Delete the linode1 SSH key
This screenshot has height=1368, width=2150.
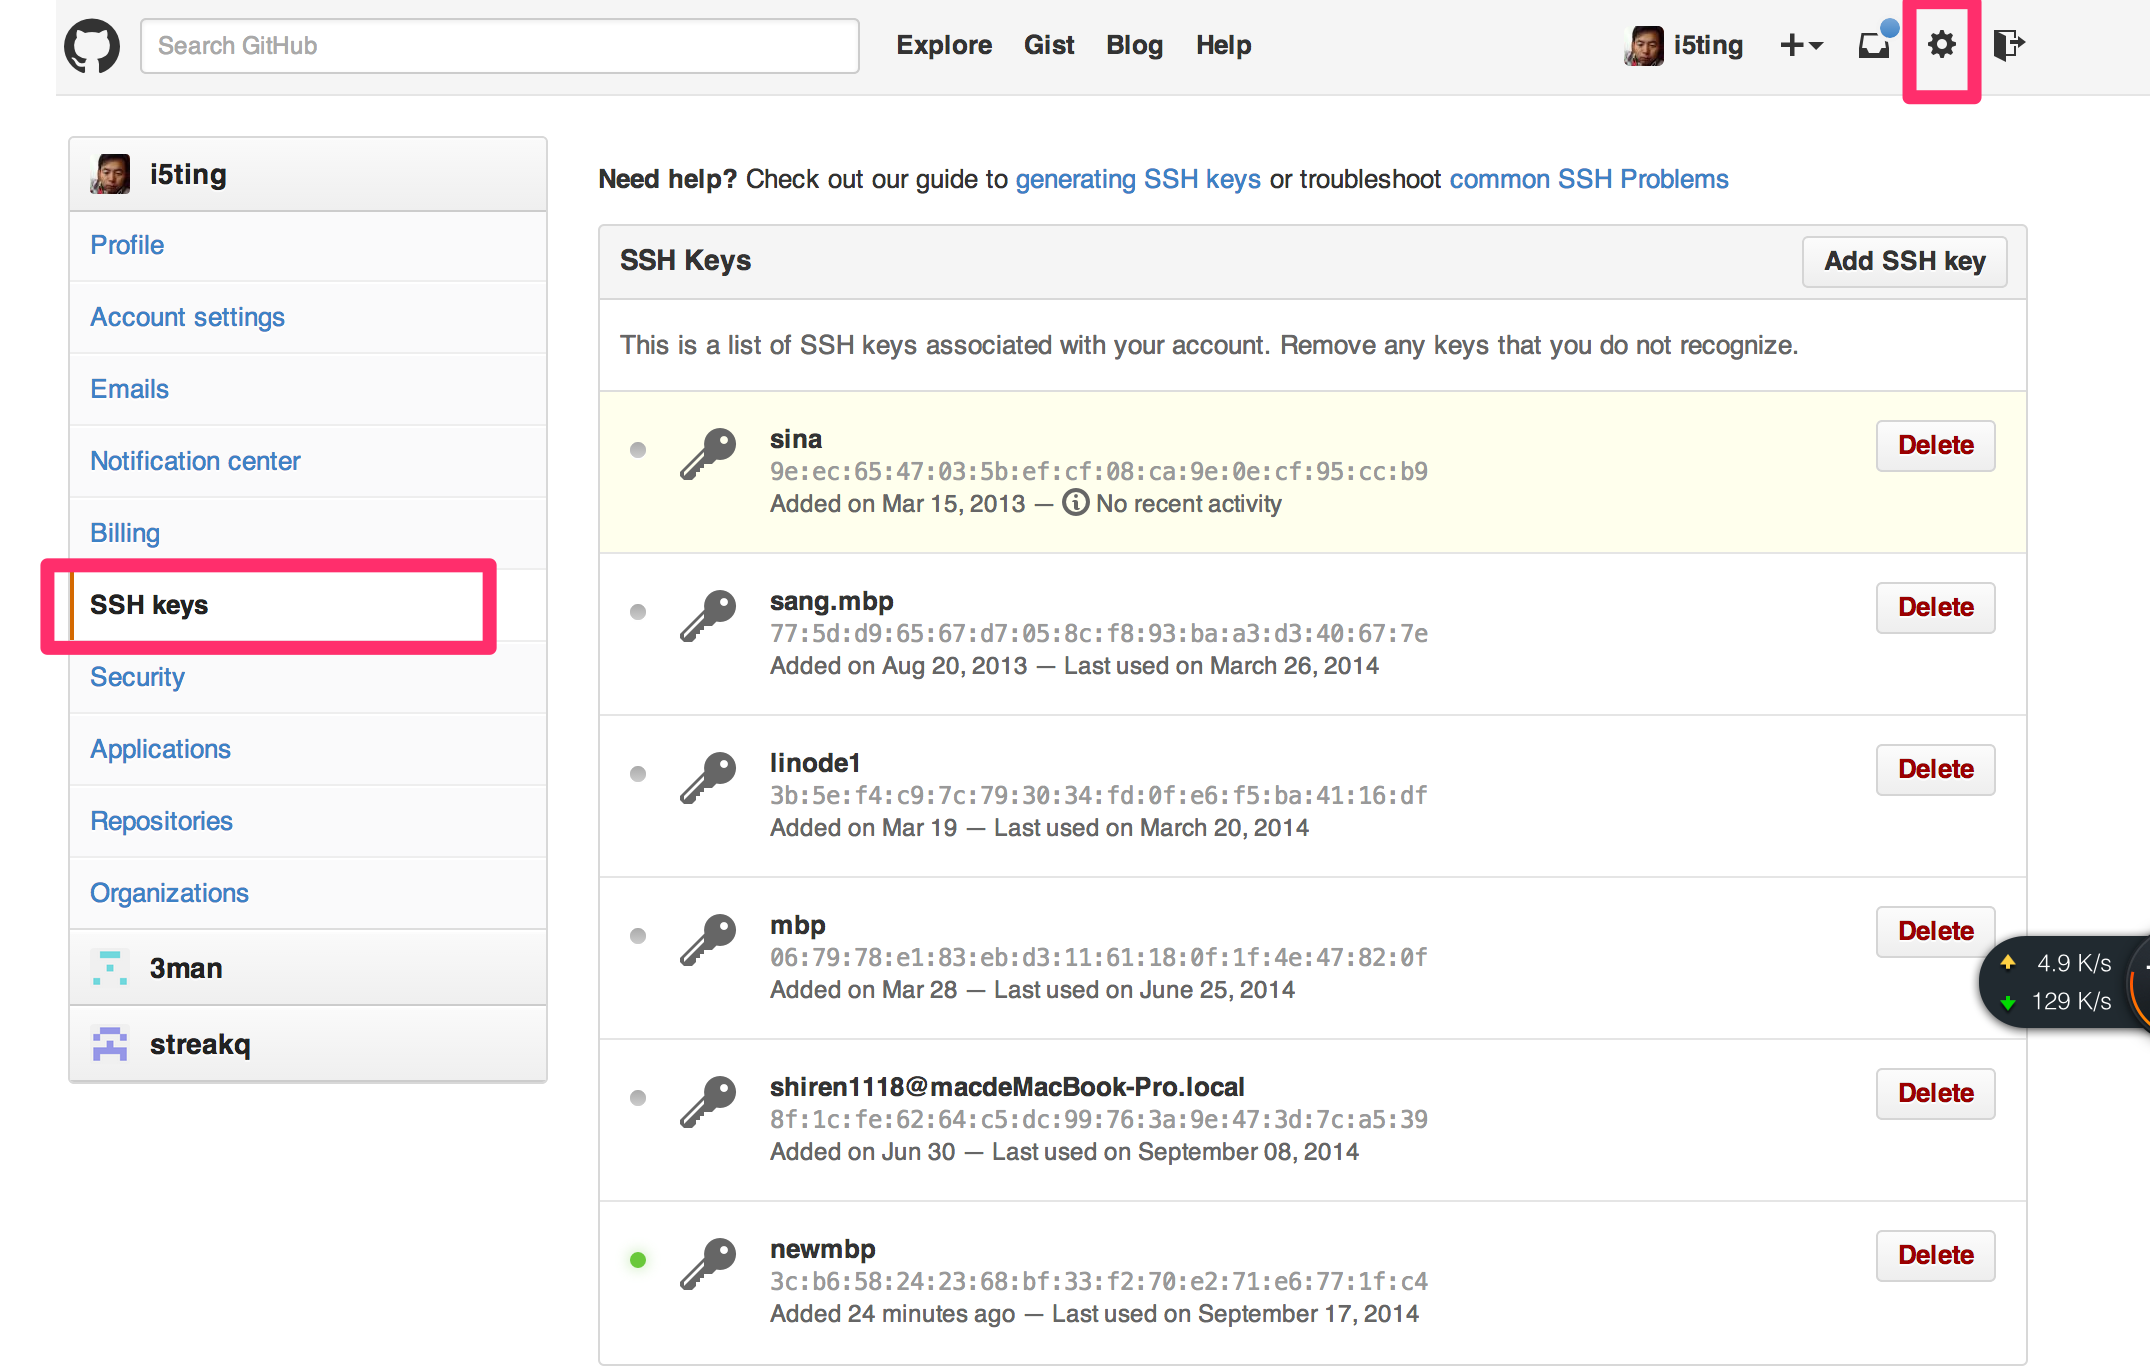click(x=1935, y=769)
